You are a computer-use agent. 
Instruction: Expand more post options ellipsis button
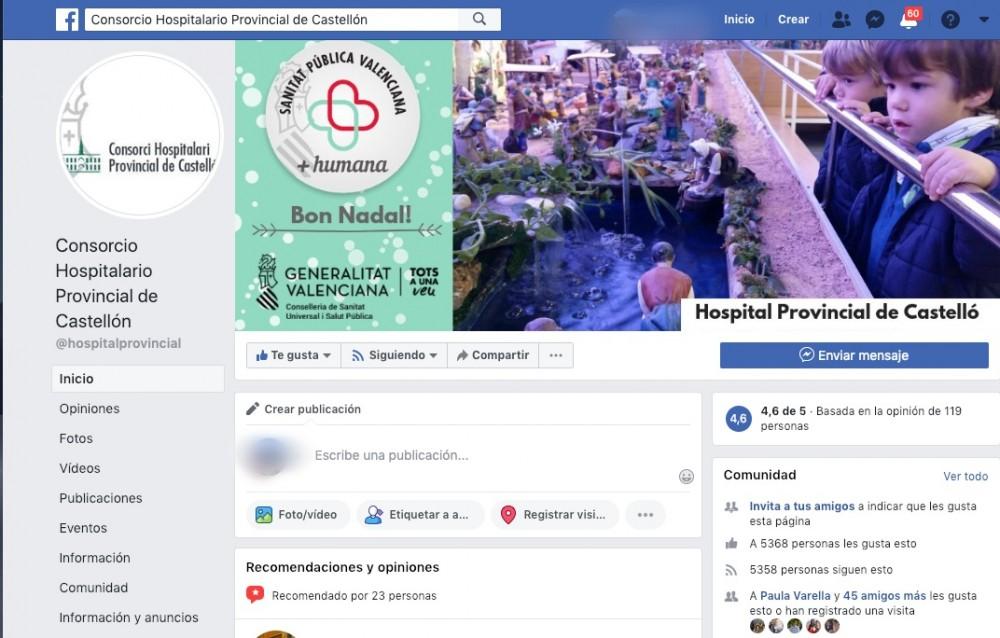645,515
